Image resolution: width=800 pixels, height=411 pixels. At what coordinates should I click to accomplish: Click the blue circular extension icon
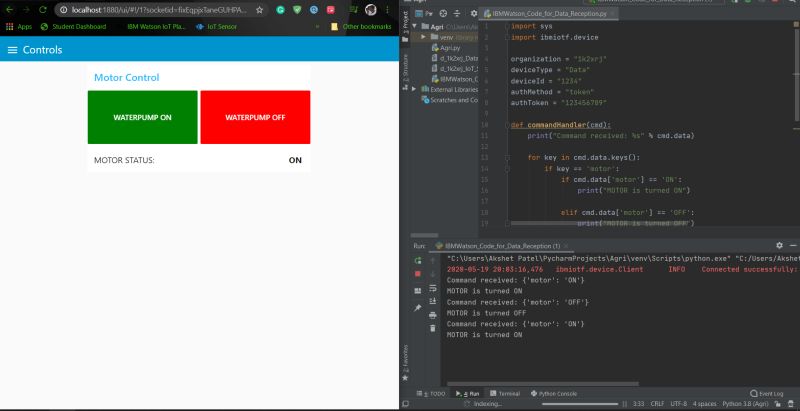coord(314,10)
